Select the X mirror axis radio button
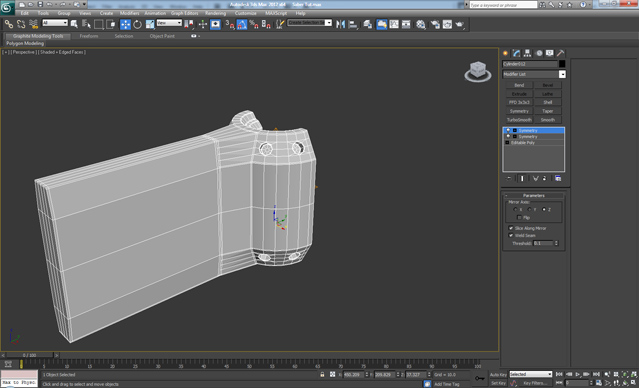This screenshot has height=388, width=639. point(515,209)
